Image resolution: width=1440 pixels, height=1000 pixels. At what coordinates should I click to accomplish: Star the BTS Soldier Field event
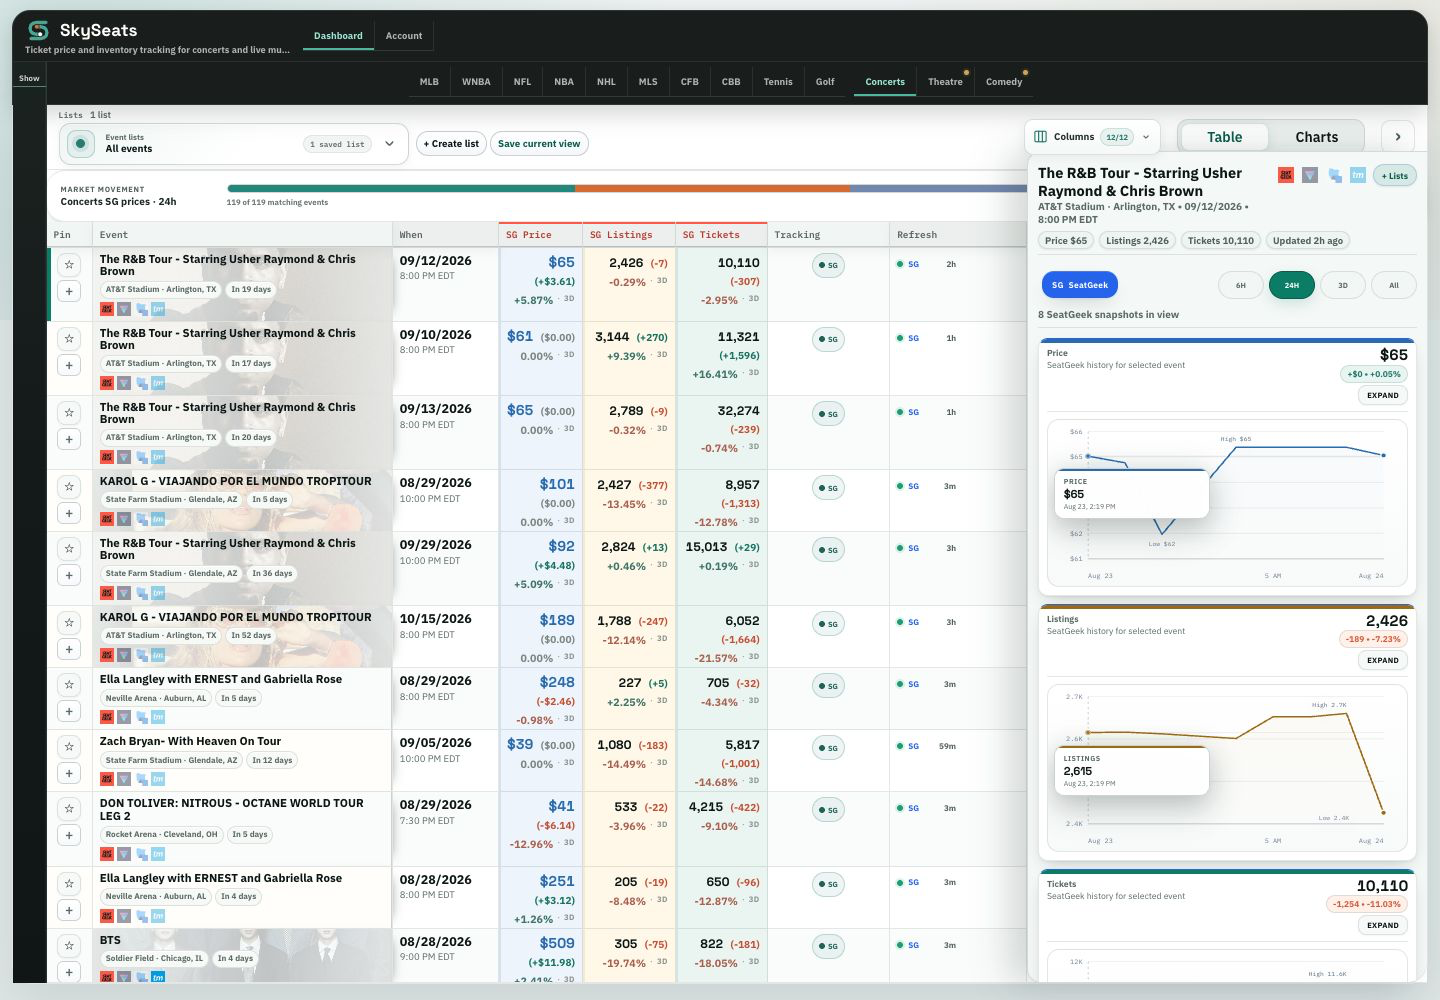click(69, 946)
